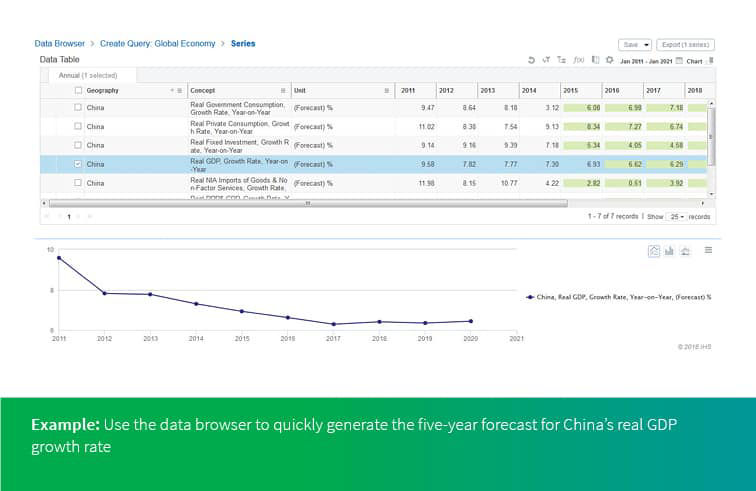
Task: Check the Real Government Consumption row checkbox
Action: 78,108
